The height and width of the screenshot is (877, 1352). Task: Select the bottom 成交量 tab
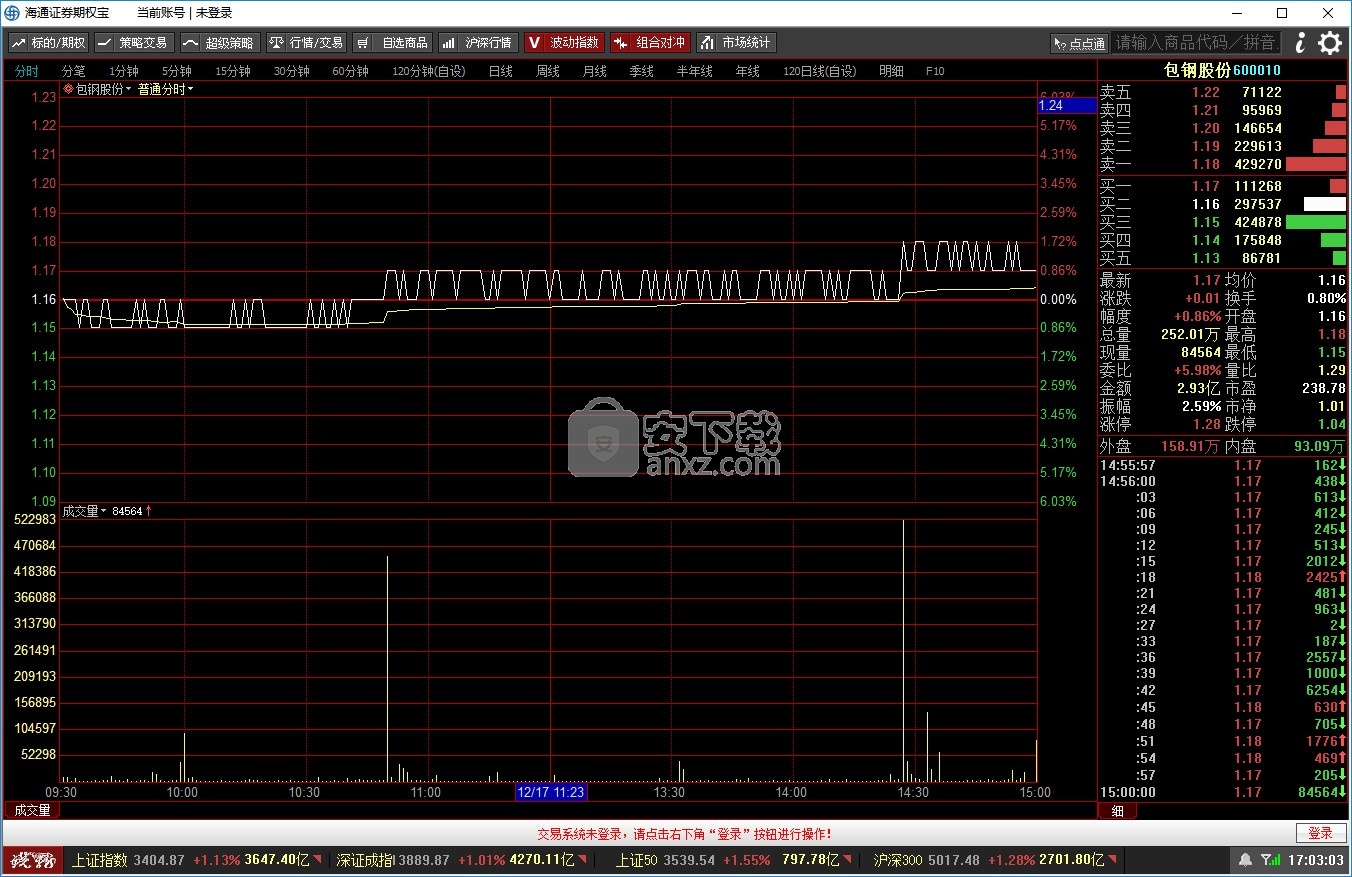pos(32,810)
